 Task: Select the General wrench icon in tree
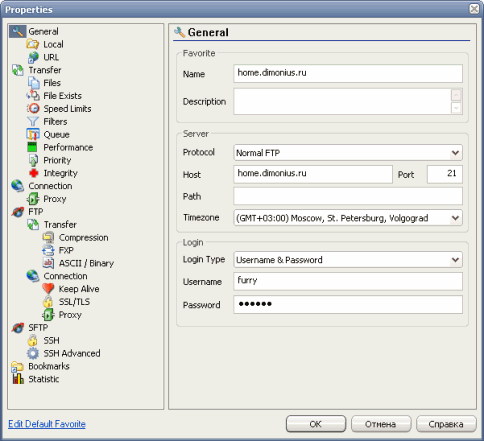pos(17,31)
